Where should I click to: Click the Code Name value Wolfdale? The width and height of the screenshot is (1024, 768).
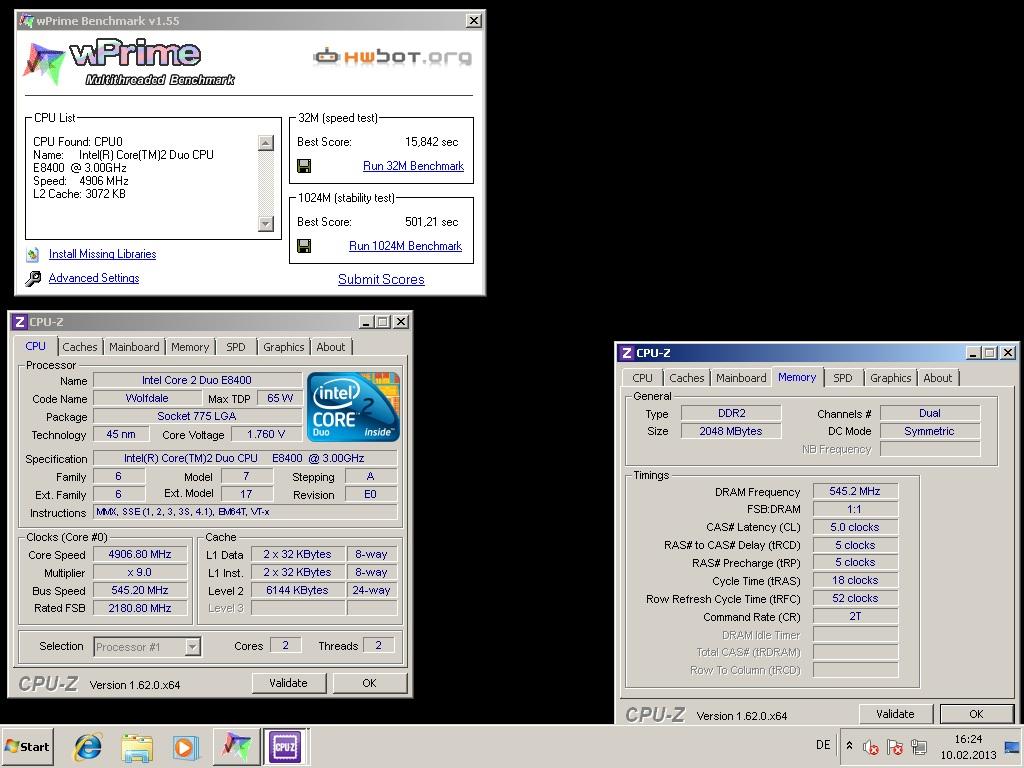click(147, 398)
